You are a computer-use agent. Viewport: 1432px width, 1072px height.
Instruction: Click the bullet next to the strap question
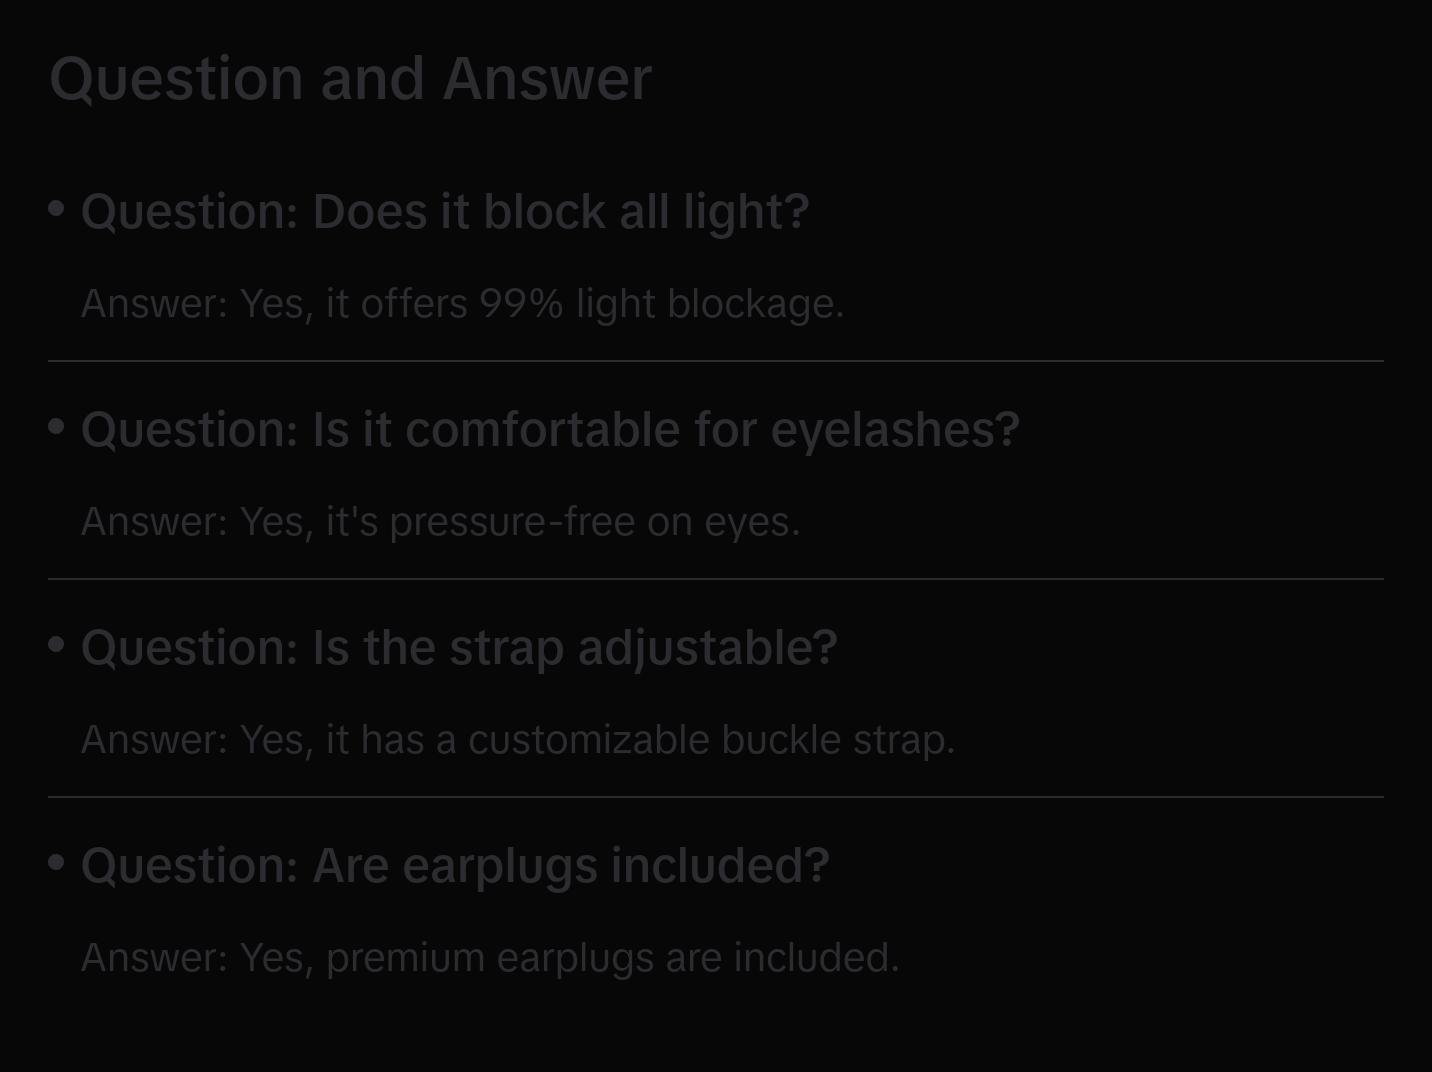(x=57, y=645)
